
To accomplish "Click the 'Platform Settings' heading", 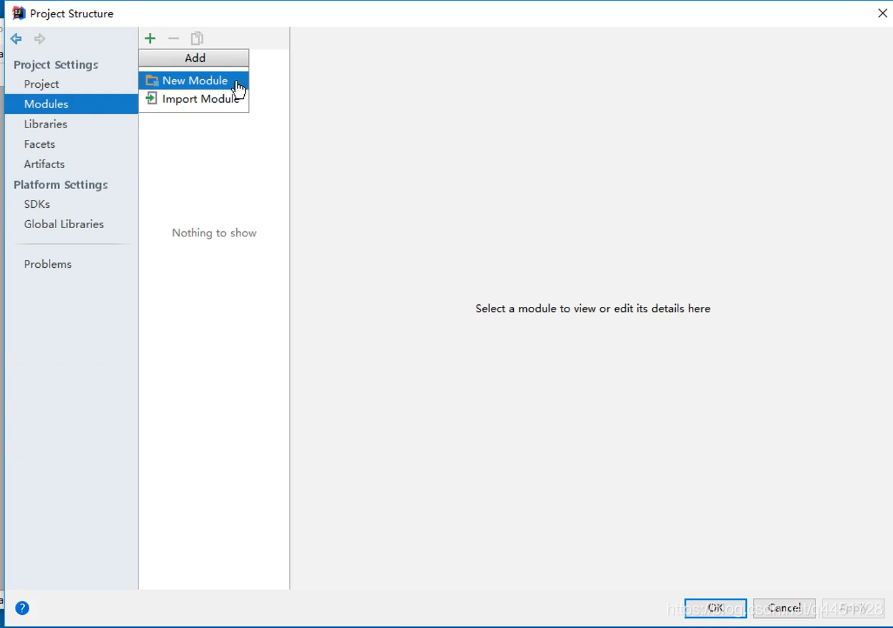I will pyautogui.click(x=60, y=185).
